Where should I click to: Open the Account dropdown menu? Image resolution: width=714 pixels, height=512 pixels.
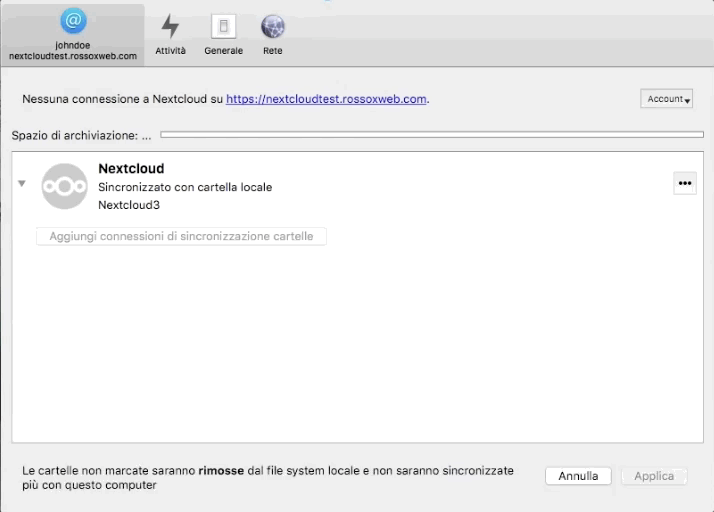pyautogui.click(x=667, y=99)
